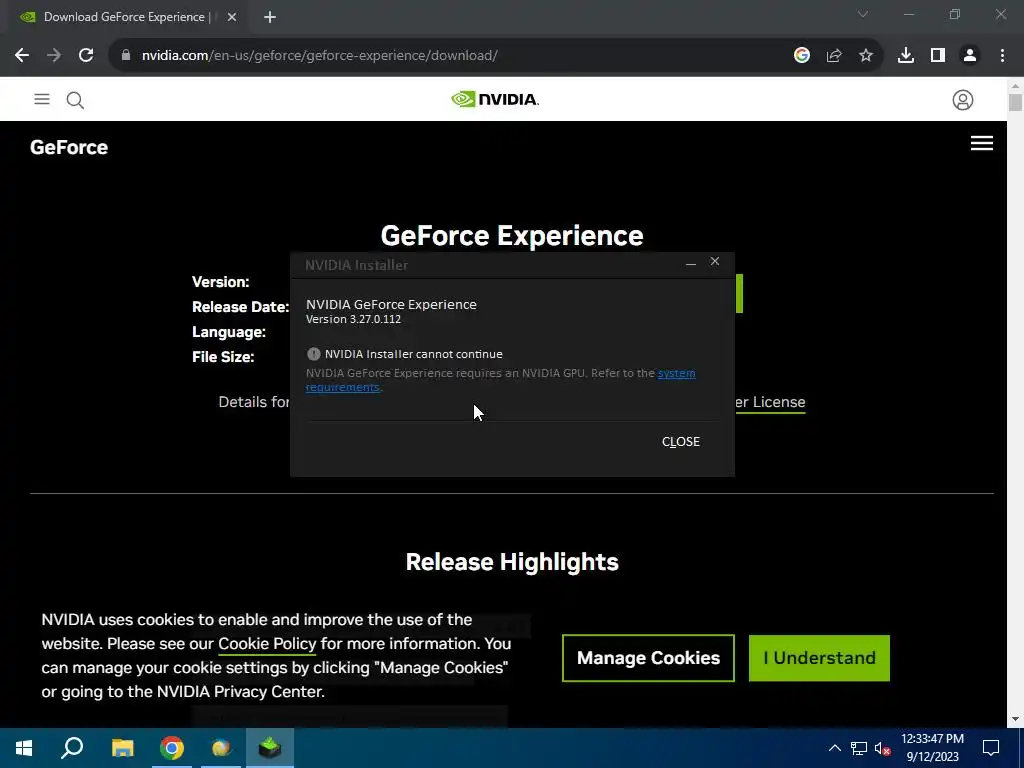The image size is (1024, 768).
Task: Open NVIDIA account login icon
Action: pyautogui.click(x=963, y=100)
